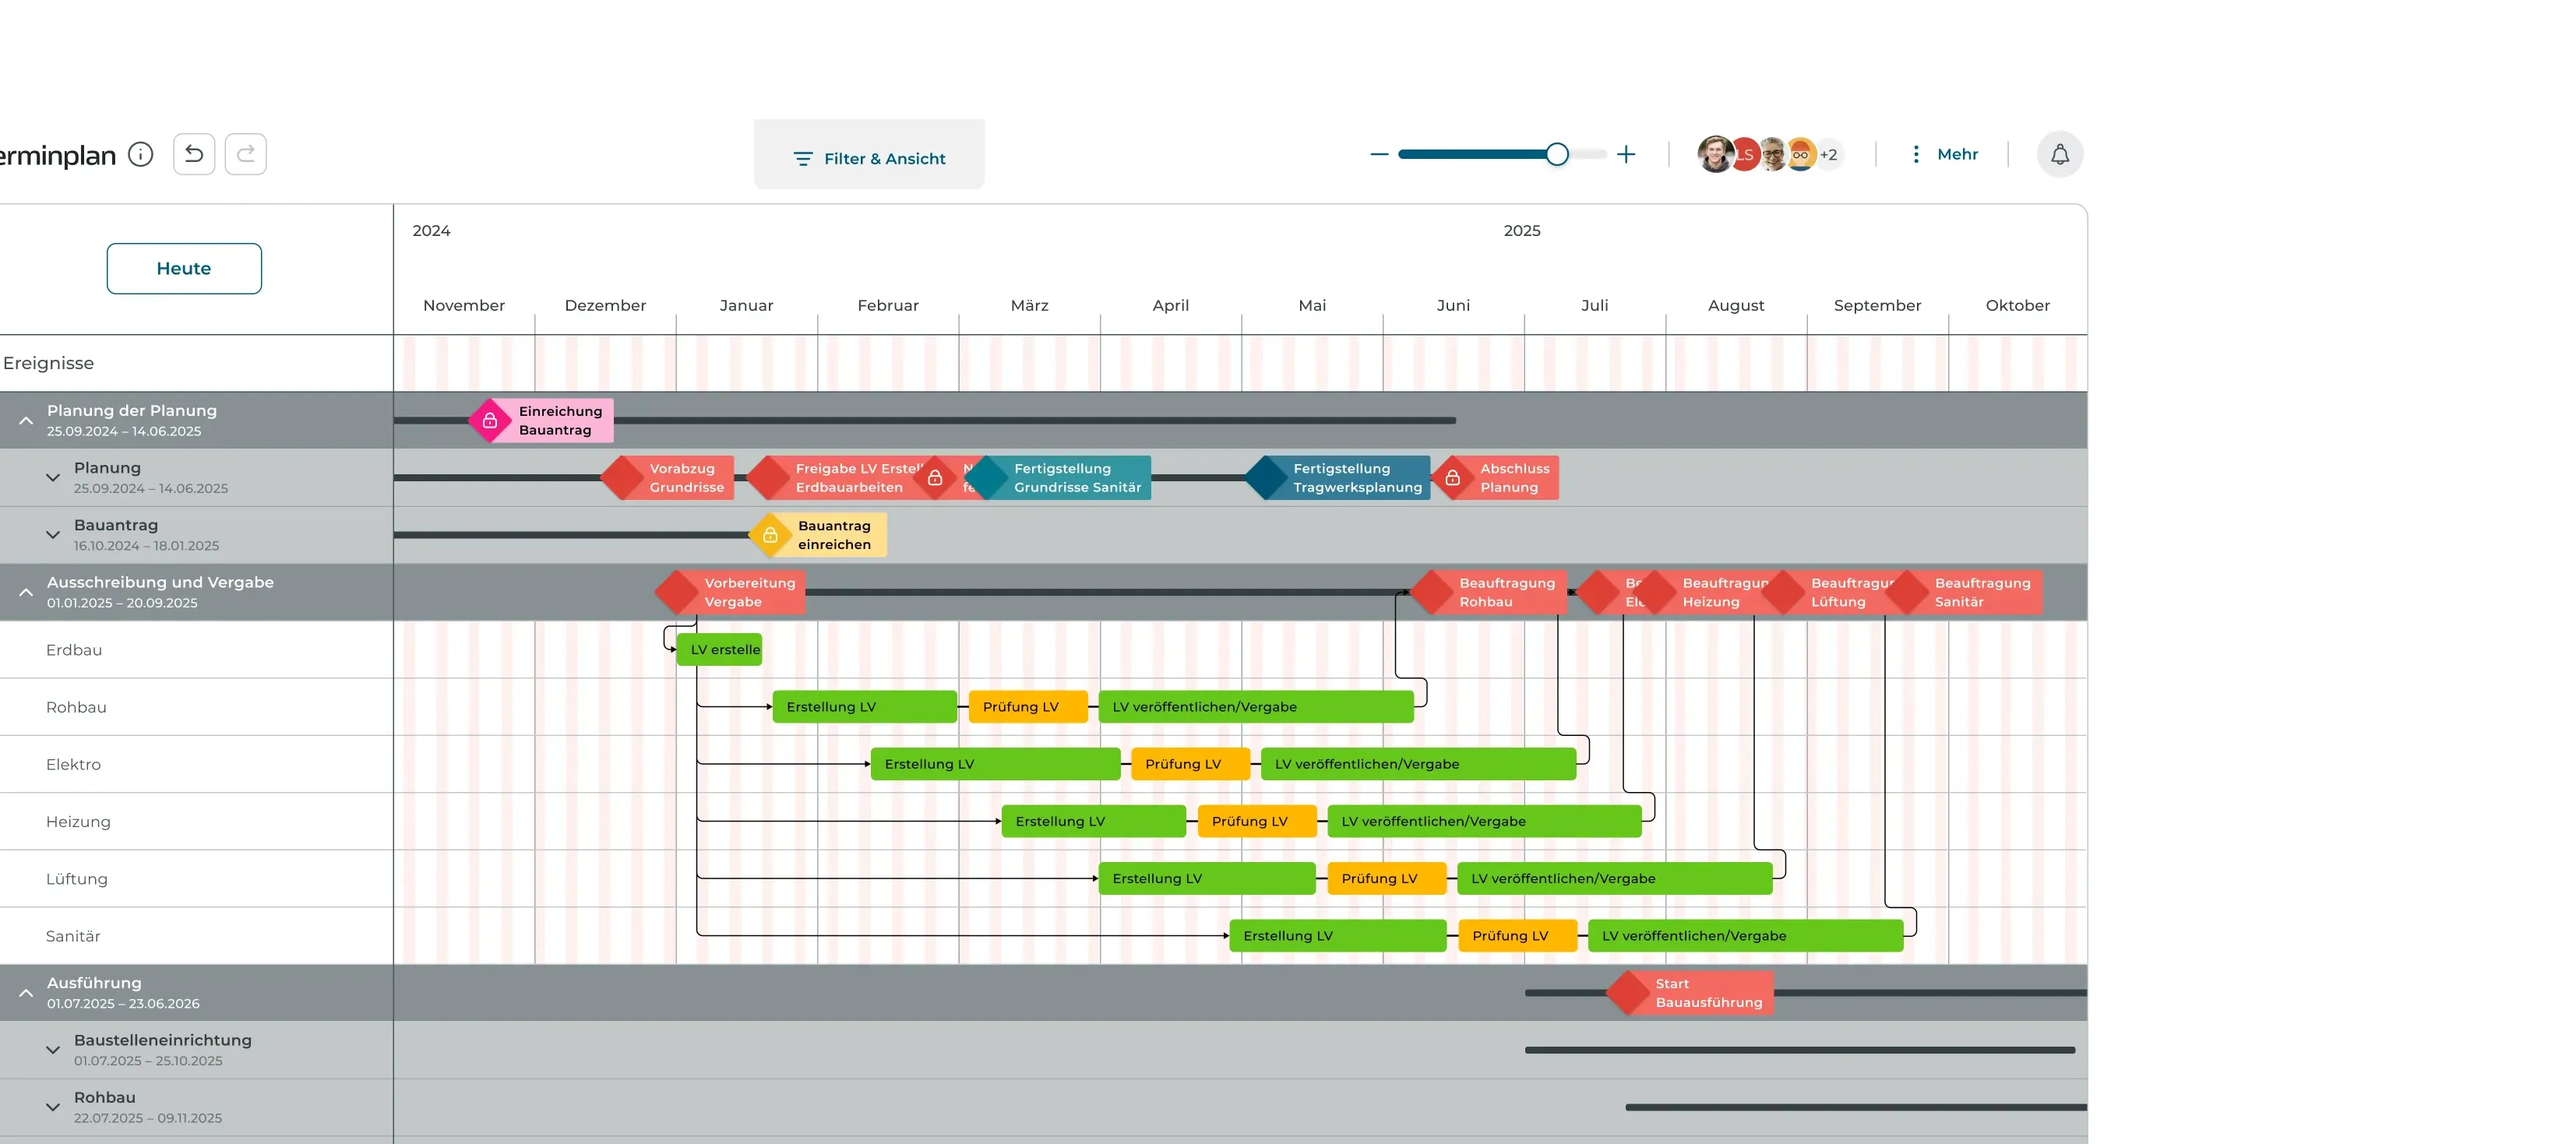Click the undo arrow icon
The height and width of the screenshot is (1144, 2576).
point(194,154)
